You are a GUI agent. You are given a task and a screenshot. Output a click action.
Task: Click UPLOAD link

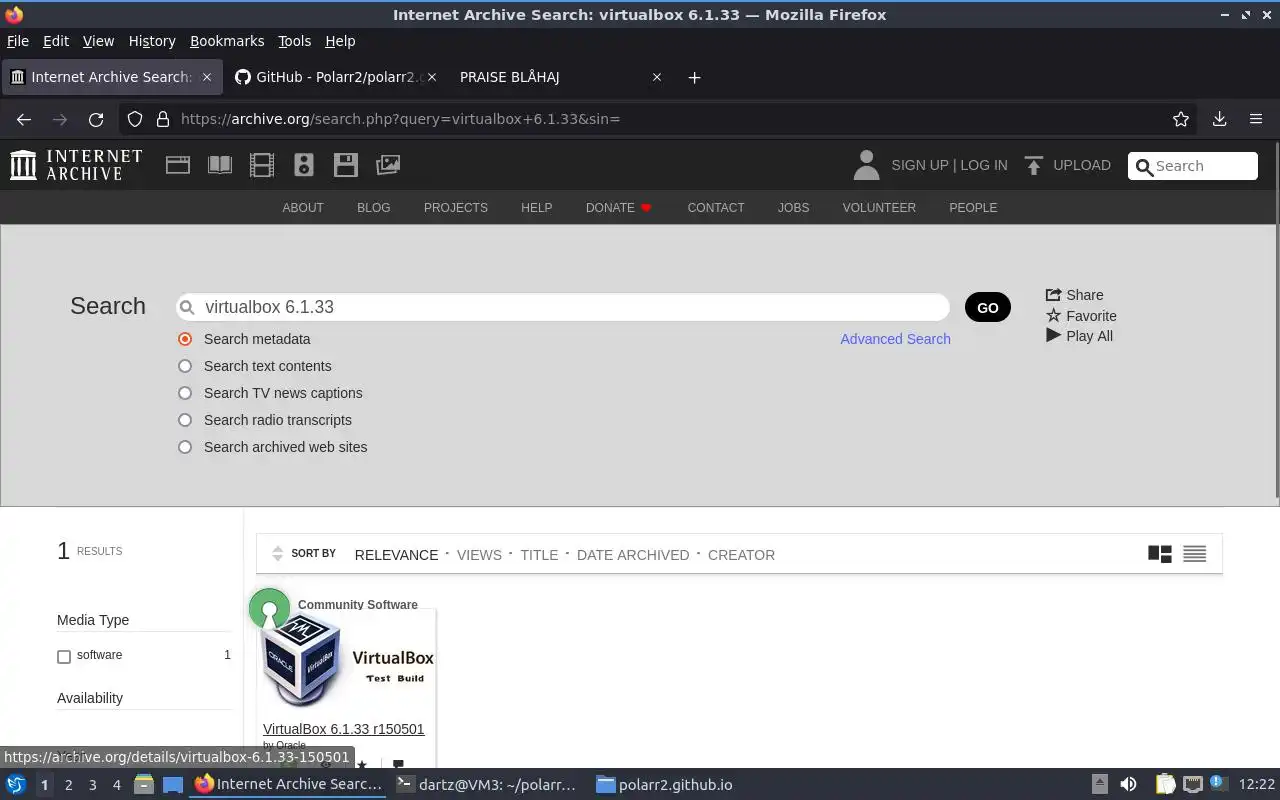pos(1082,165)
